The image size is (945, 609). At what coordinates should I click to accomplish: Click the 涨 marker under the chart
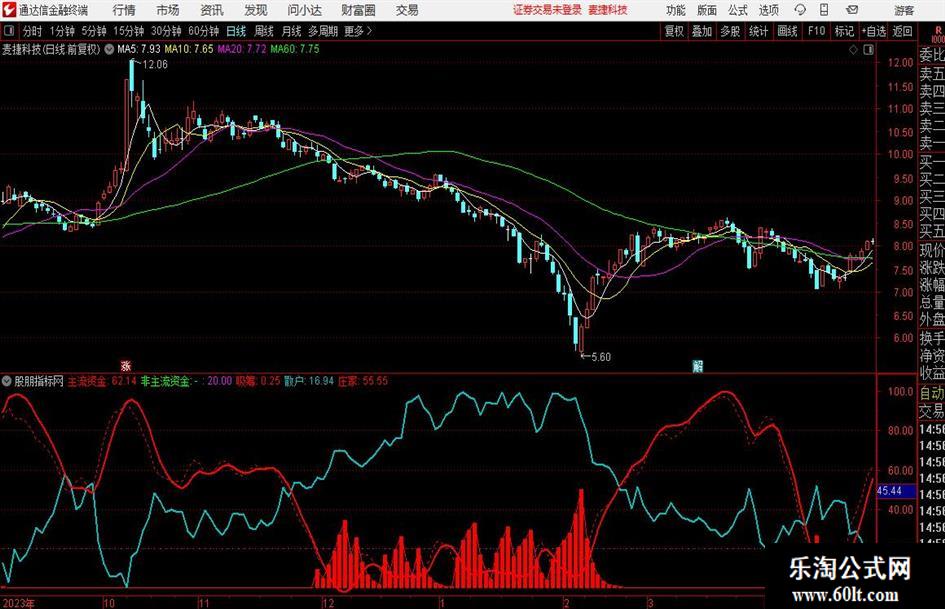(125, 365)
